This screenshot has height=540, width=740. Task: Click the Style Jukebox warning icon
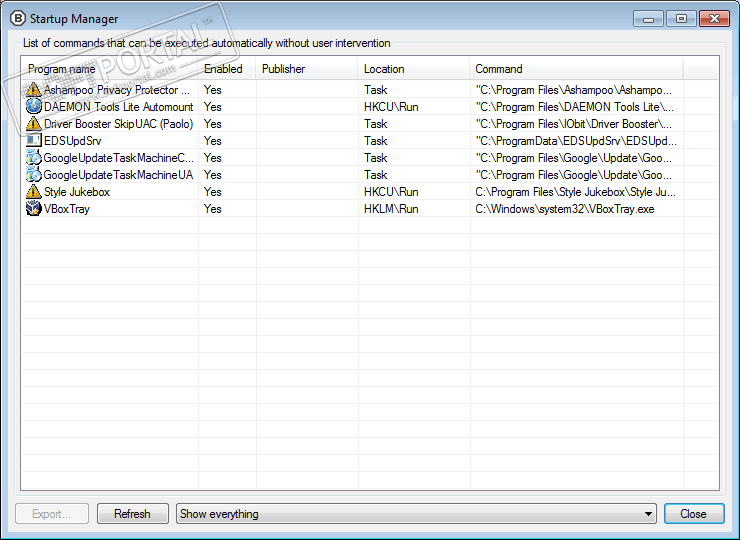[x=34, y=191]
